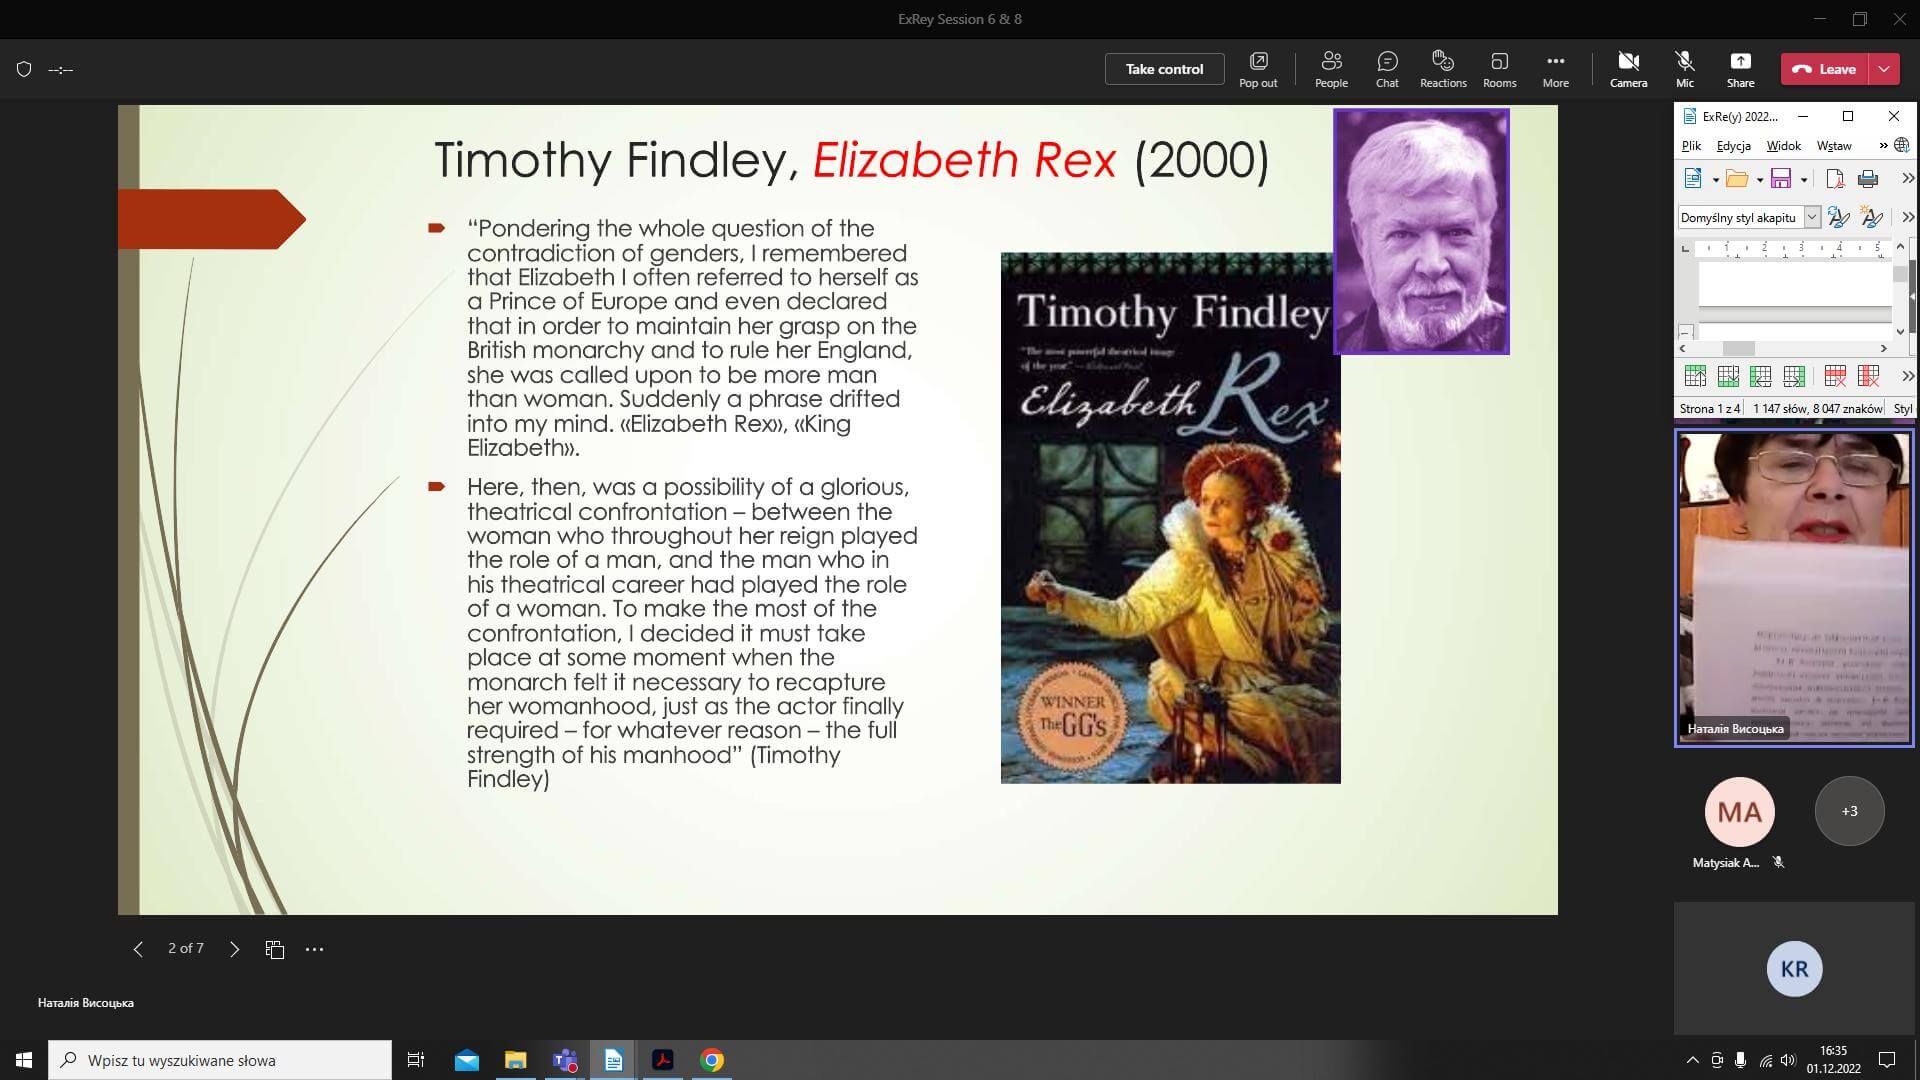Image resolution: width=1920 pixels, height=1080 pixels.
Task: Open Mail app from taskbar
Action: pyautogui.click(x=467, y=1060)
